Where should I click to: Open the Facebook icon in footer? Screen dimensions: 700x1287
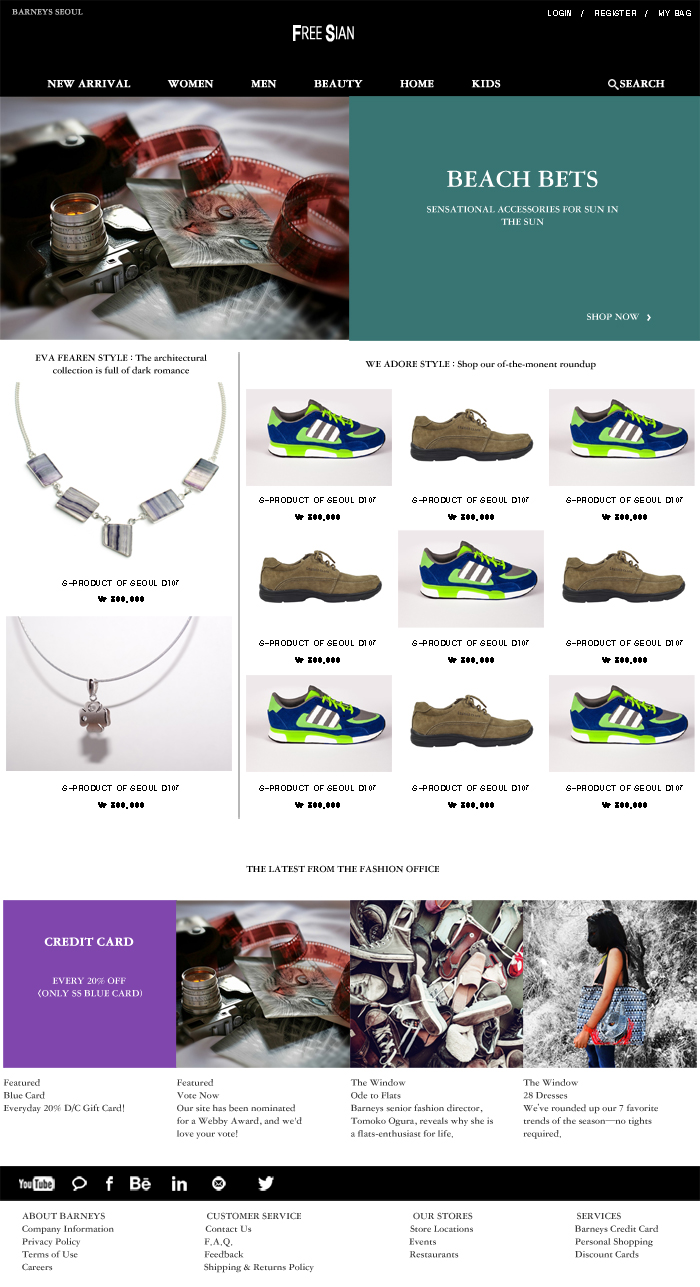(x=109, y=1184)
